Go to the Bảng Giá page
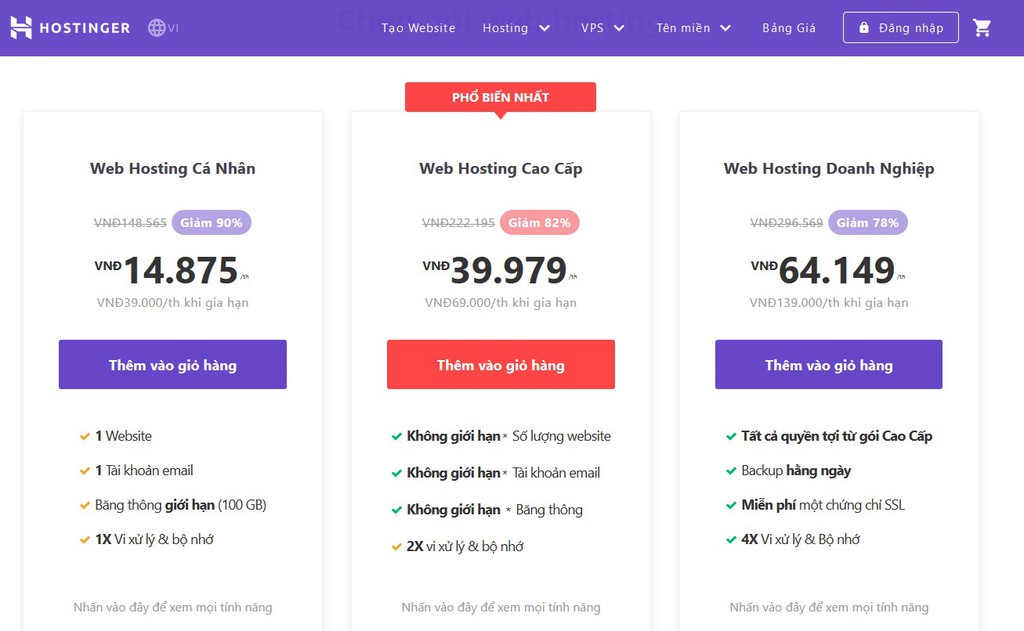 pyautogui.click(x=789, y=28)
